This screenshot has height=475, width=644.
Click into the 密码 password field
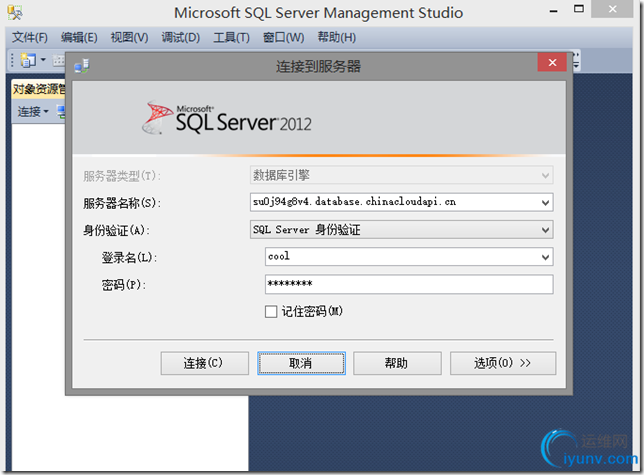[x=408, y=285]
